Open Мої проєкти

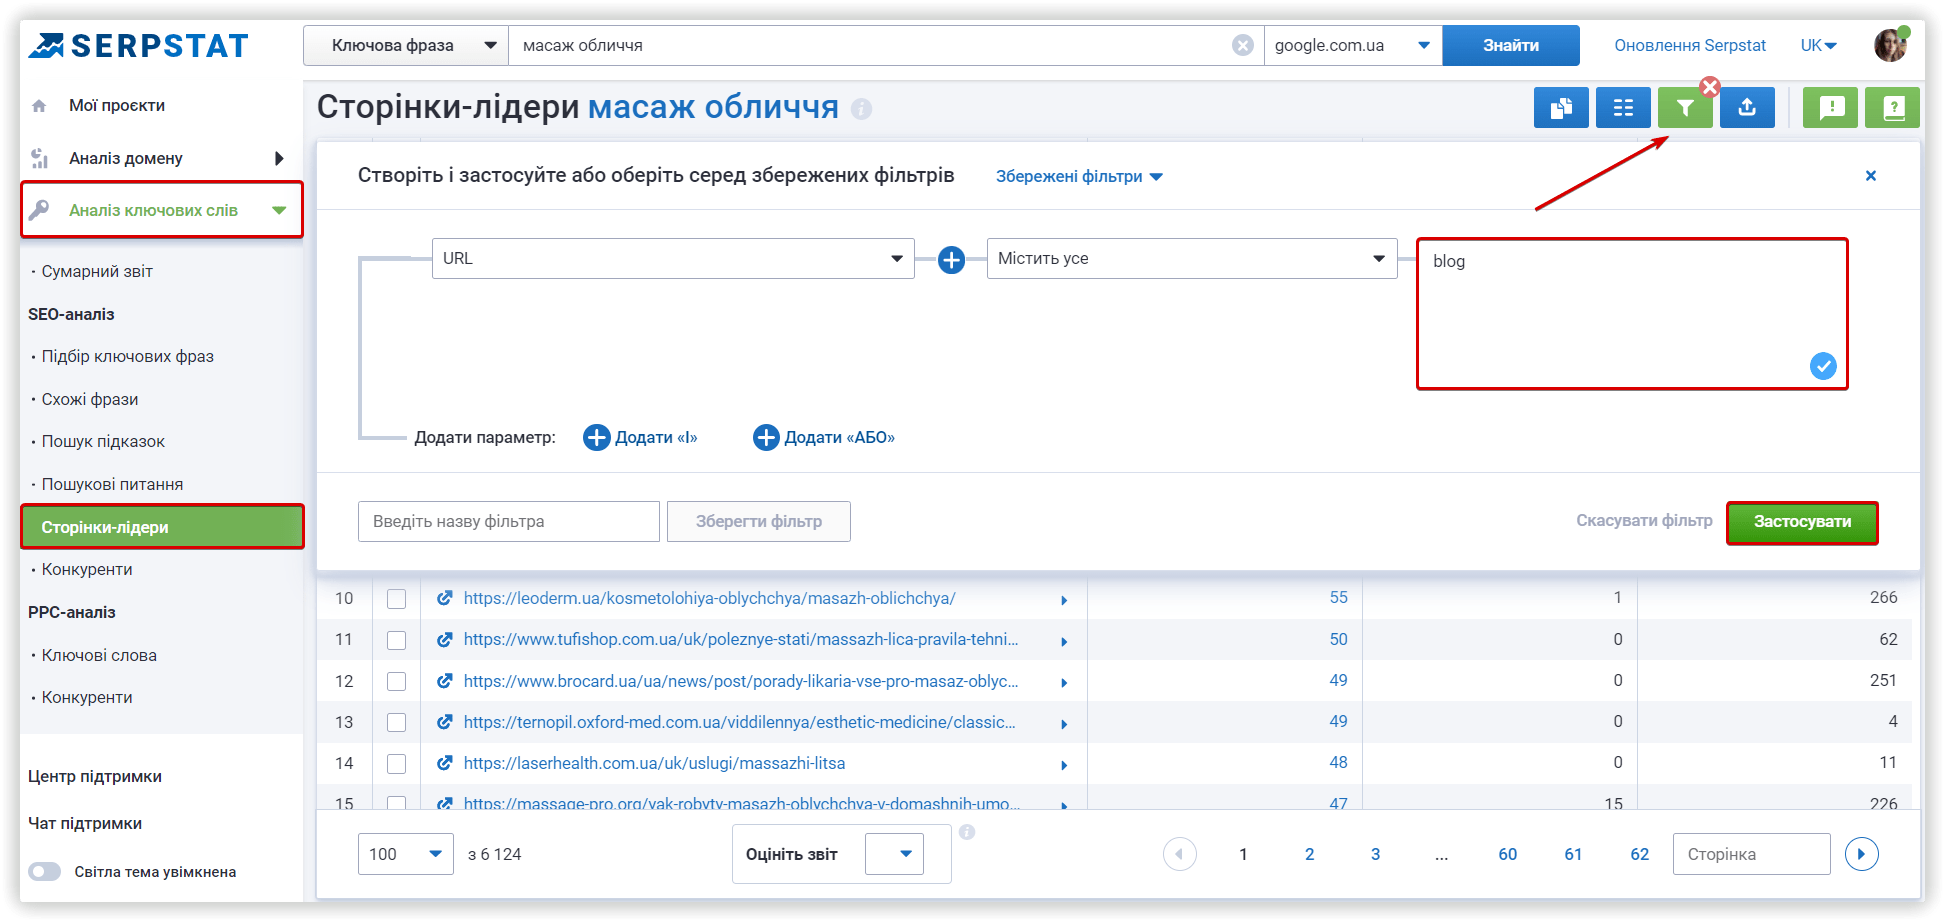click(x=117, y=105)
